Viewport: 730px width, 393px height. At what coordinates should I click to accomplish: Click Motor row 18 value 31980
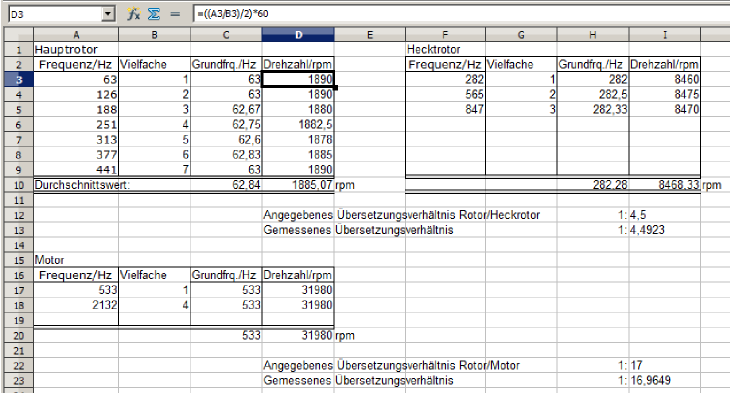pyautogui.click(x=298, y=305)
